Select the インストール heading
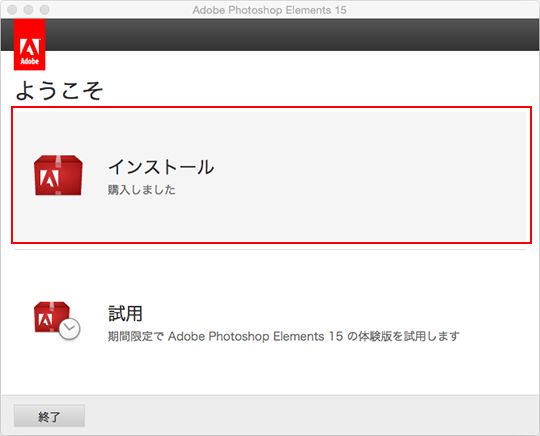 tap(161, 167)
